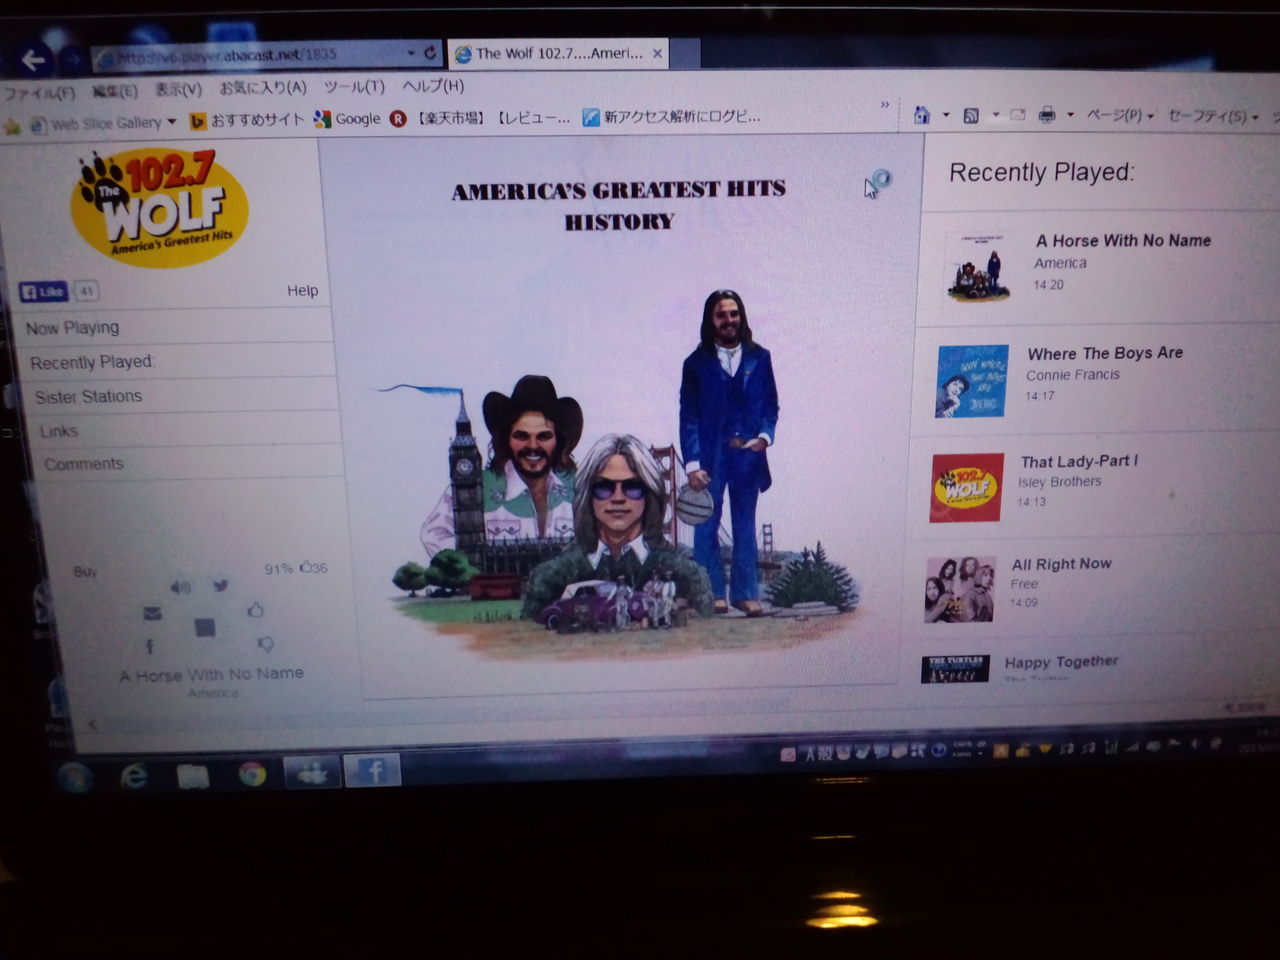
Task: Click the browser back arrow button
Action: tap(33, 60)
